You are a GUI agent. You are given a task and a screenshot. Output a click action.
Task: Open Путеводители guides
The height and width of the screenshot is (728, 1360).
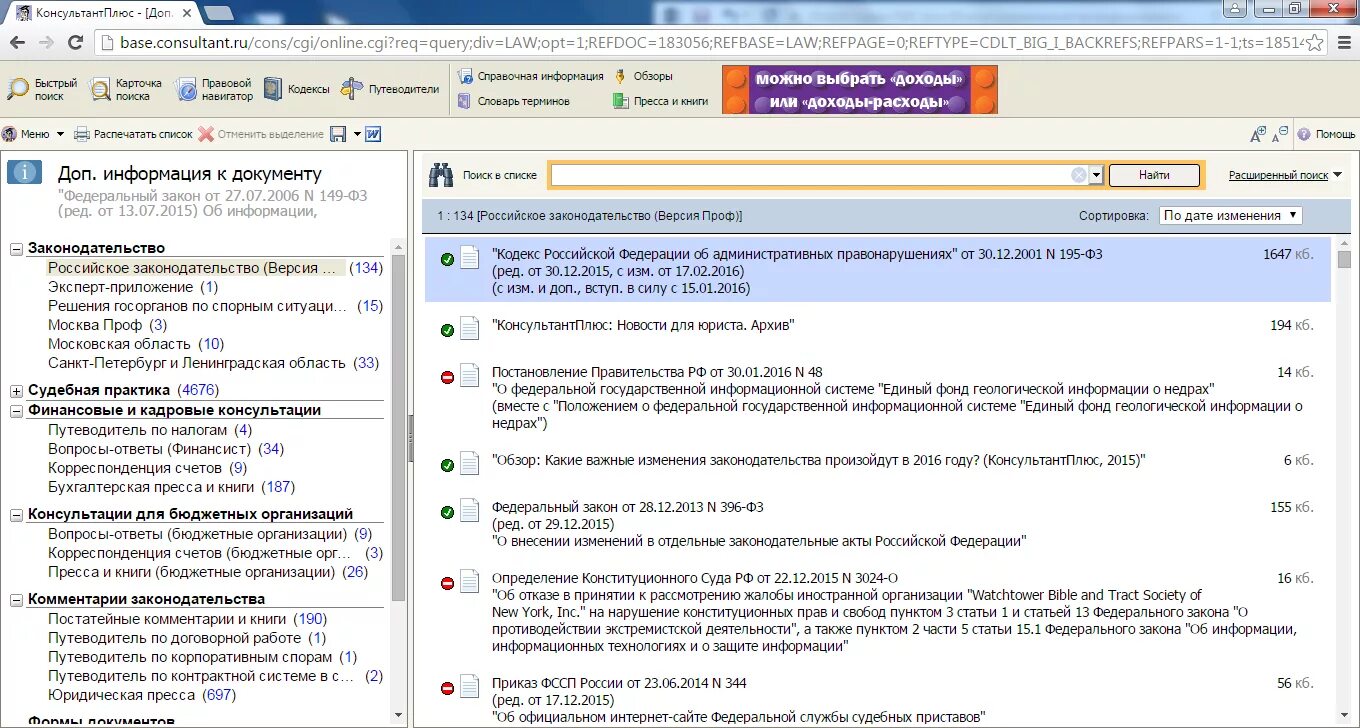tap(390, 89)
